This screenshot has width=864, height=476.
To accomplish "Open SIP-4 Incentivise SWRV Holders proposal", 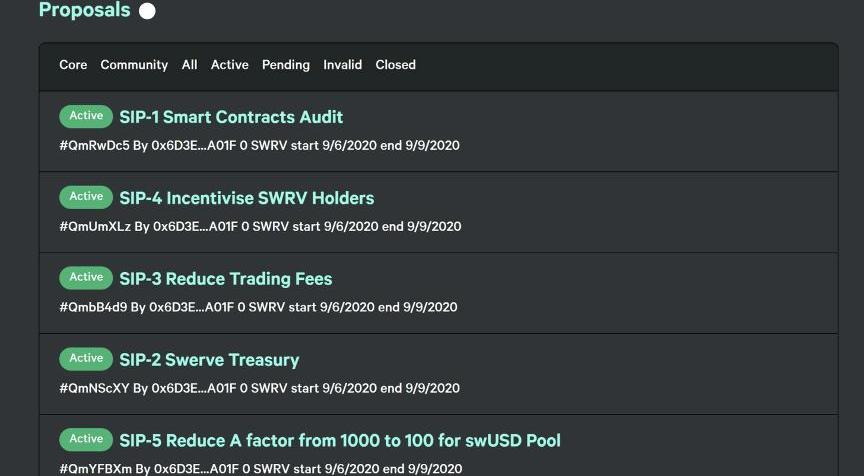I will pos(246,198).
